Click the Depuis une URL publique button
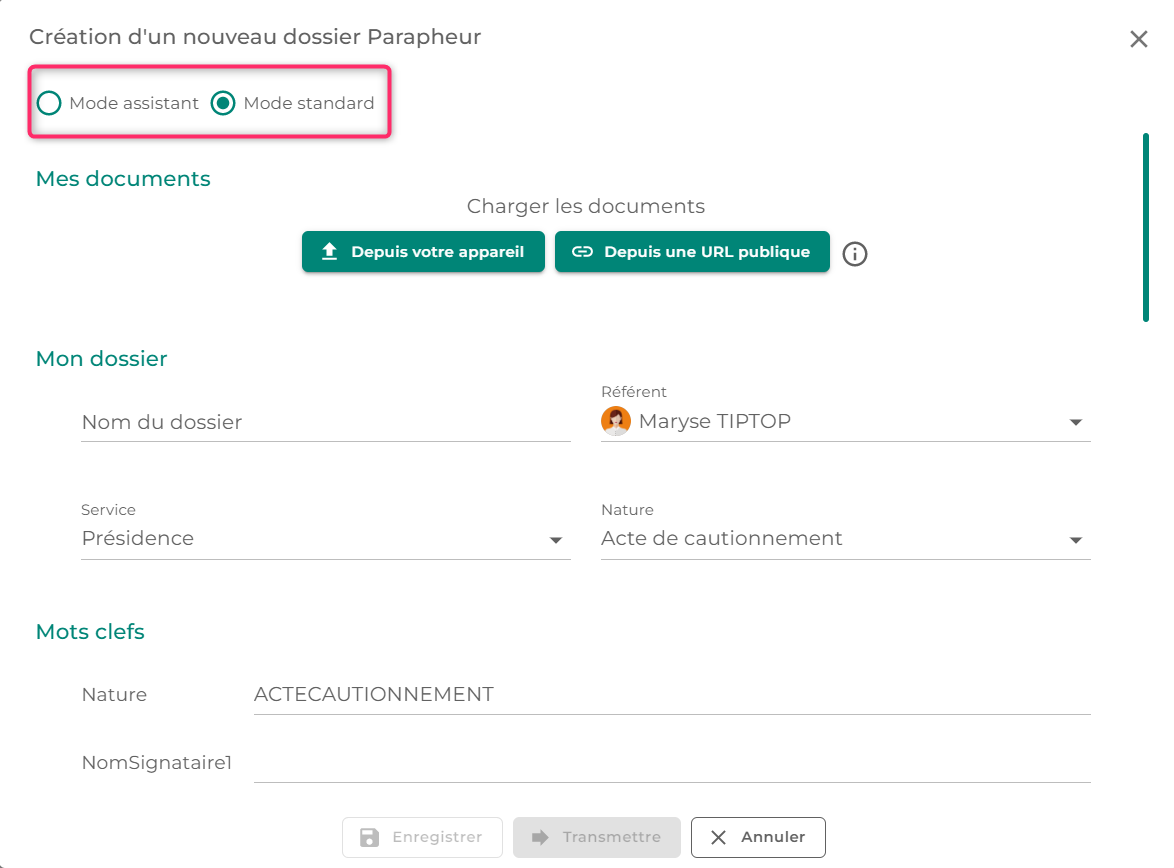Screen dimensions: 1174x868 tap(692, 252)
